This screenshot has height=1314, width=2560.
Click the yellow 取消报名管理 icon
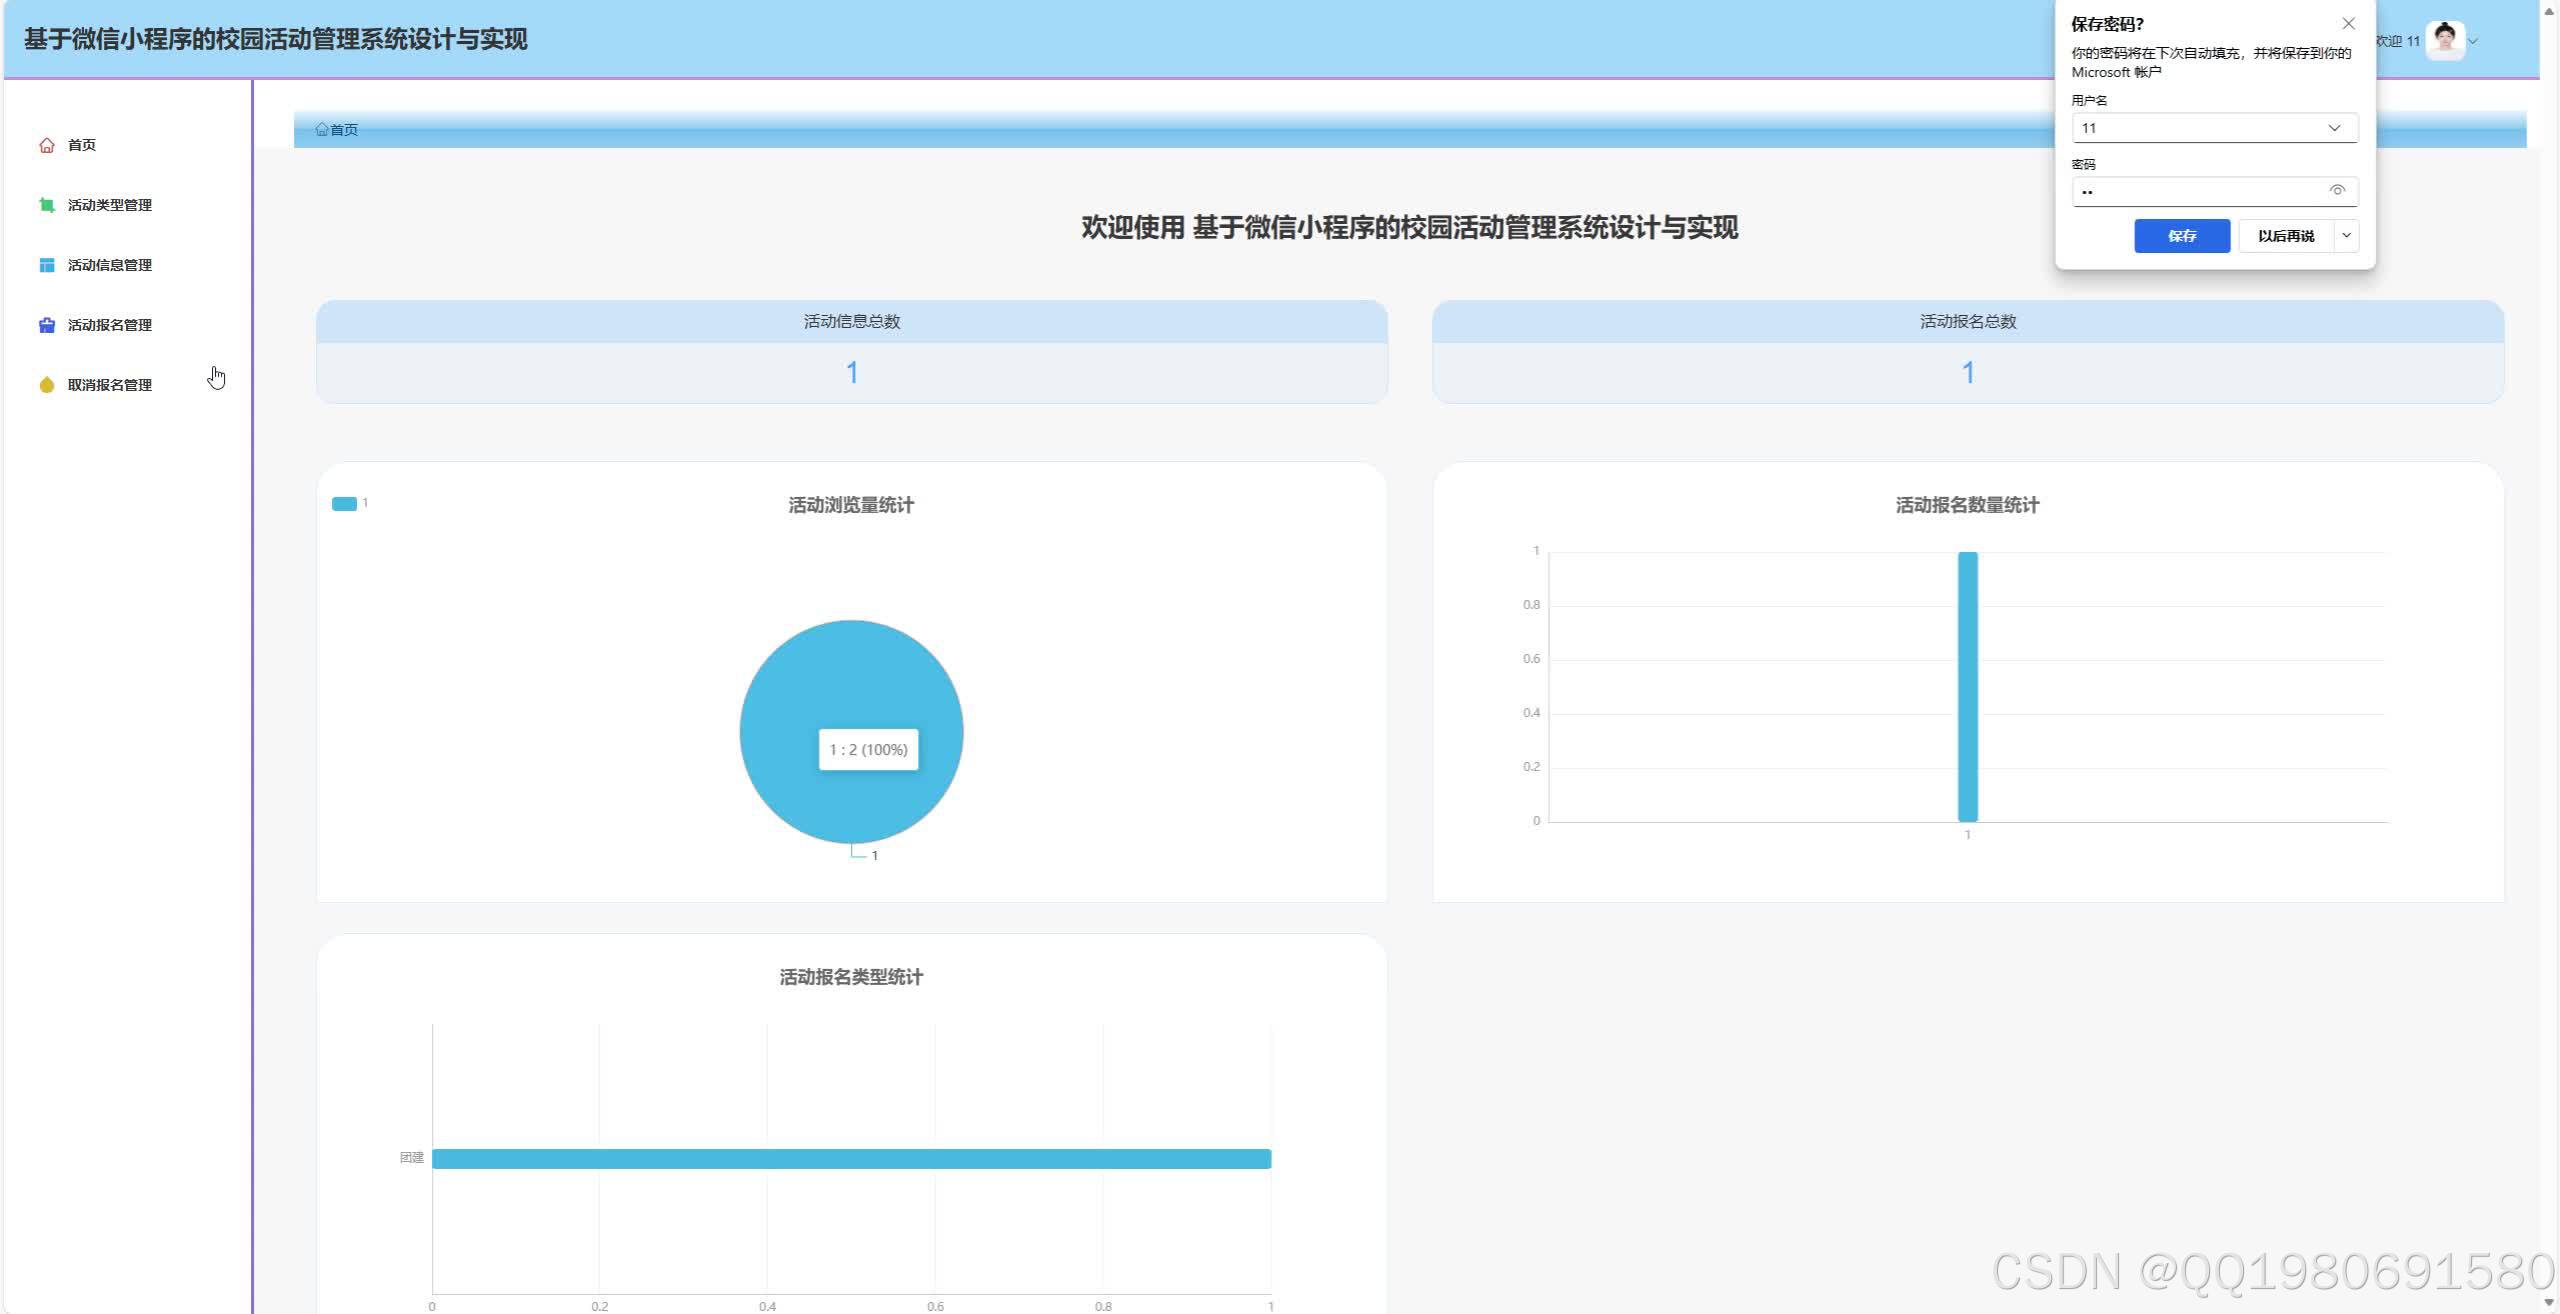tap(47, 385)
